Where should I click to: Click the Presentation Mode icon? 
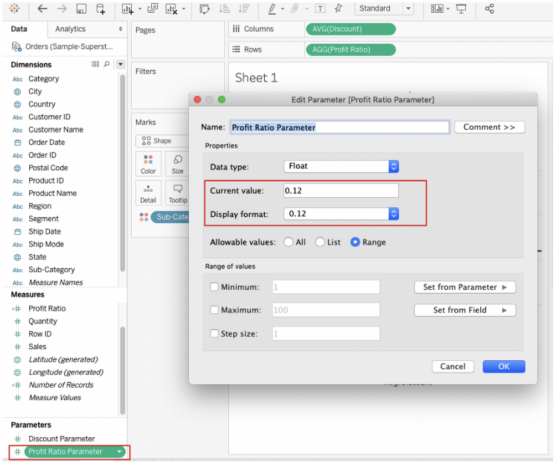point(461,9)
